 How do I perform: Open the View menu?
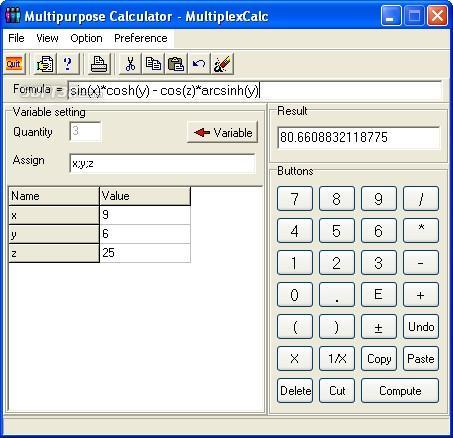pos(47,38)
